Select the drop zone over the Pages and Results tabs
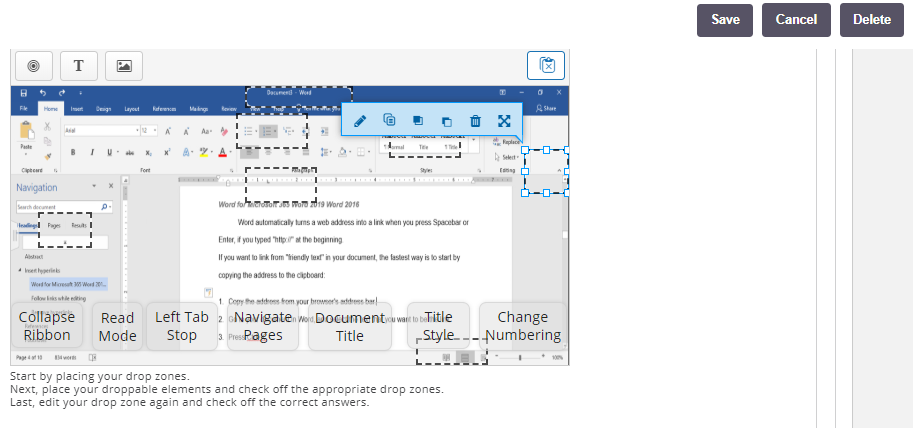 pos(65,230)
